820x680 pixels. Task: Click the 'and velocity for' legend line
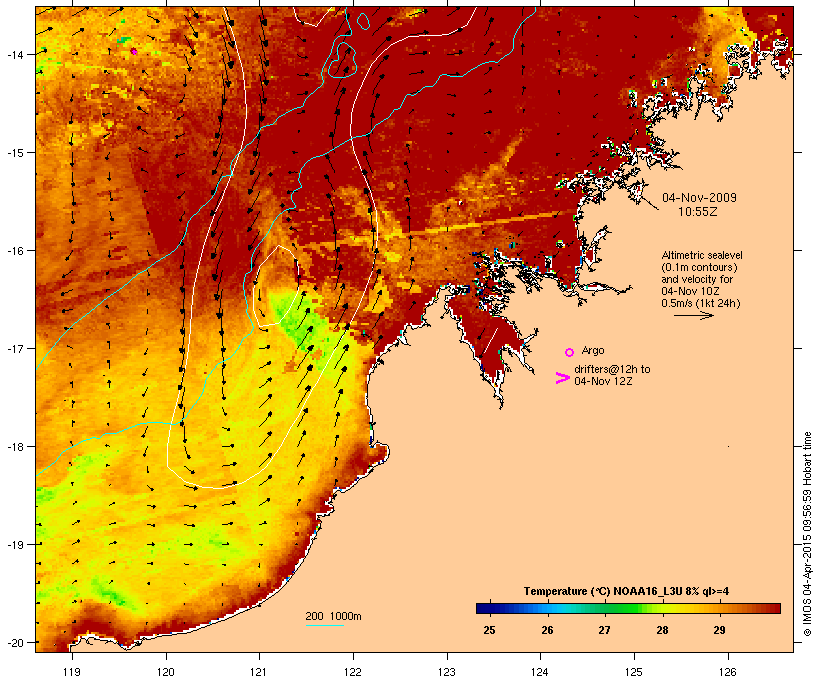coord(697,279)
